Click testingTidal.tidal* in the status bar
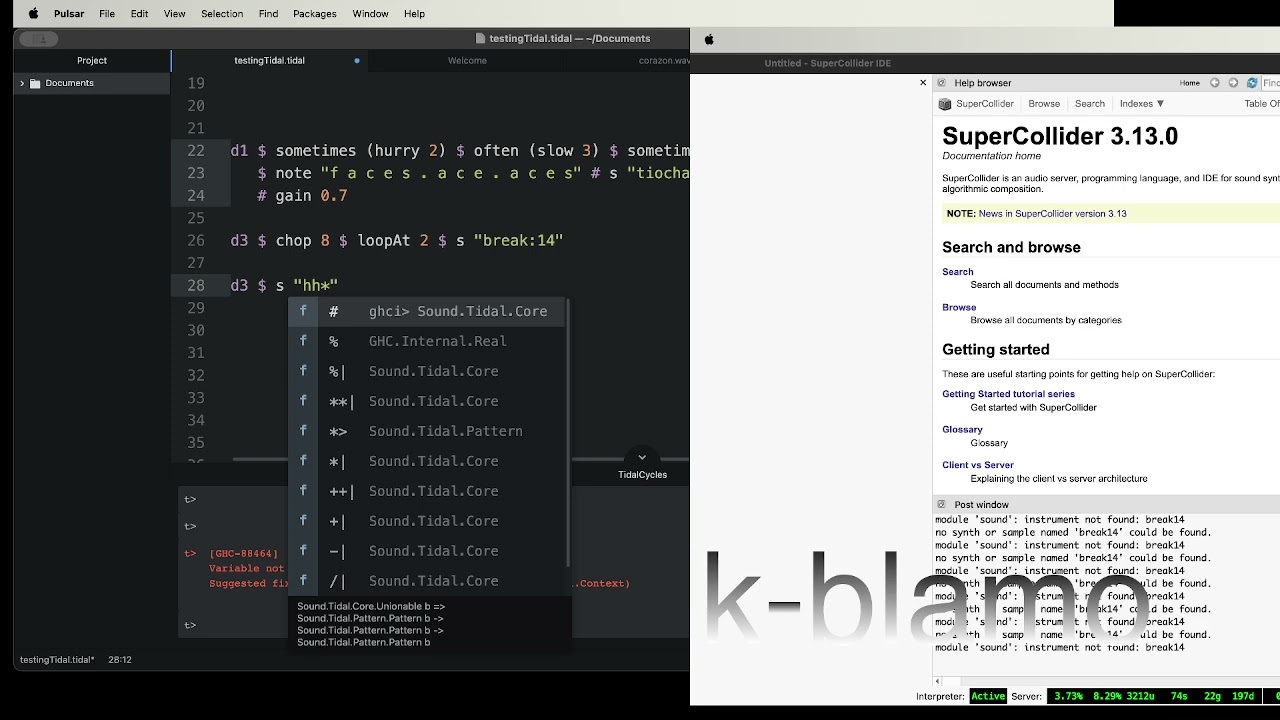The image size is (1280, 720). (x=57, y=660)
